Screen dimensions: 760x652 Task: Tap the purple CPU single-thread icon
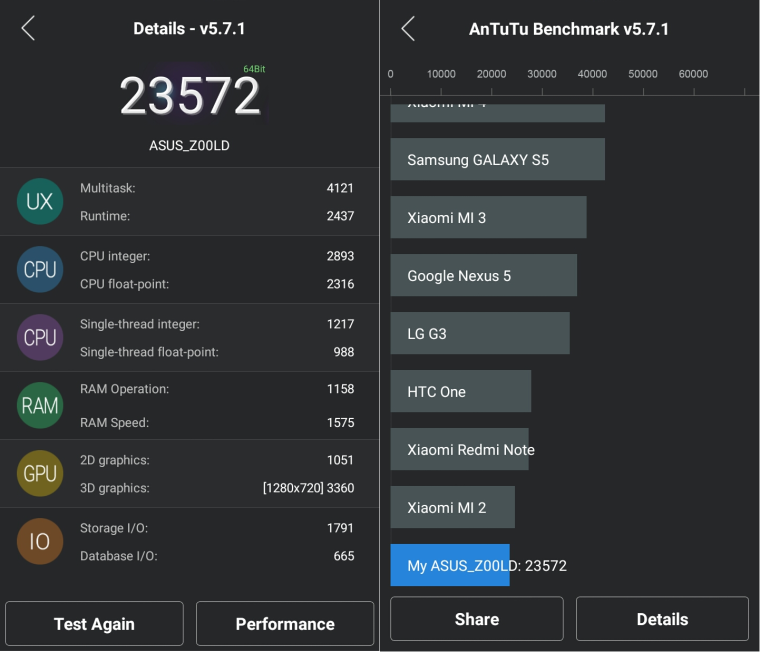tap(40, 338)
